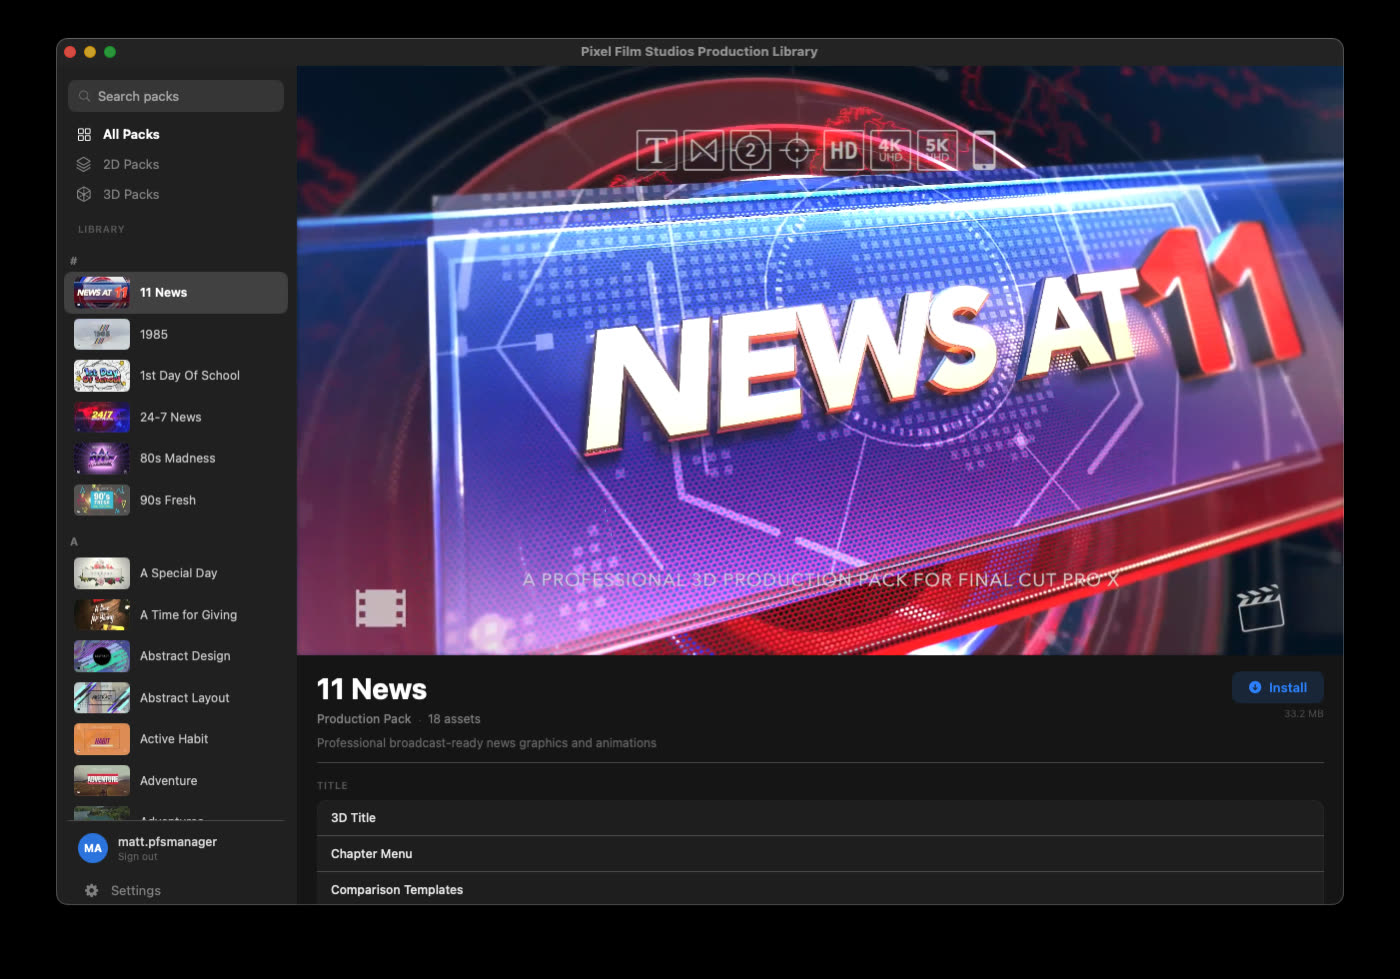Open the A Special Day pack

(176, 573)
